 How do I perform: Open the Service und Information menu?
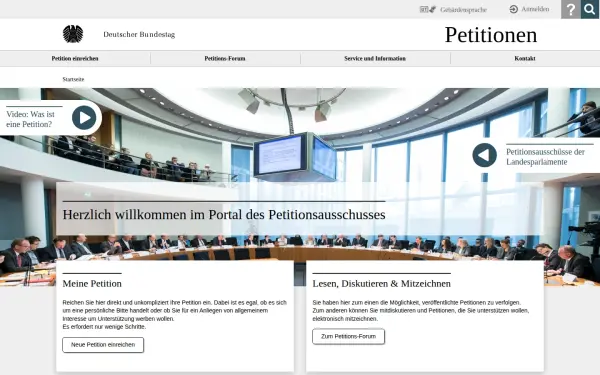375,59
